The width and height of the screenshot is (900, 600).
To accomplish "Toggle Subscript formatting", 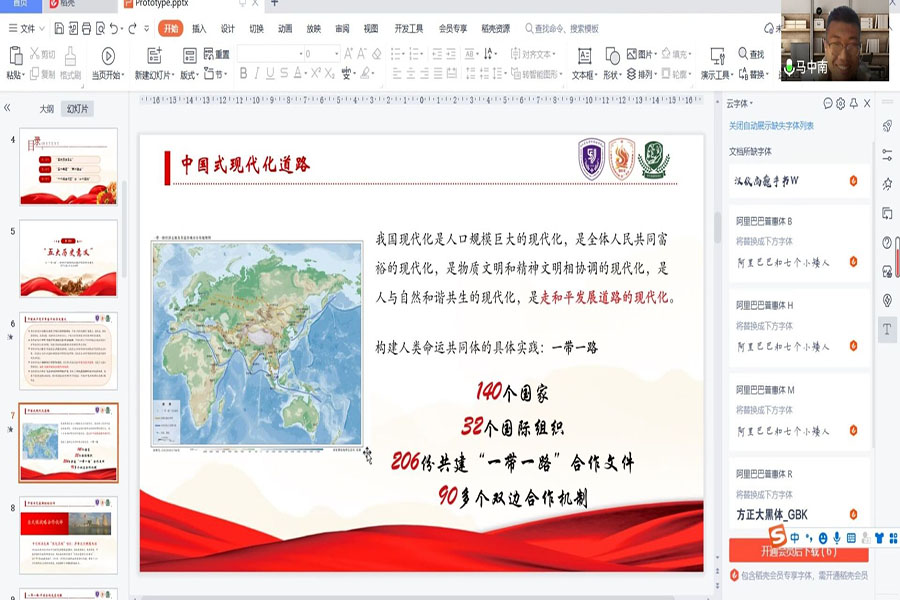I will (x=329, y=73).
